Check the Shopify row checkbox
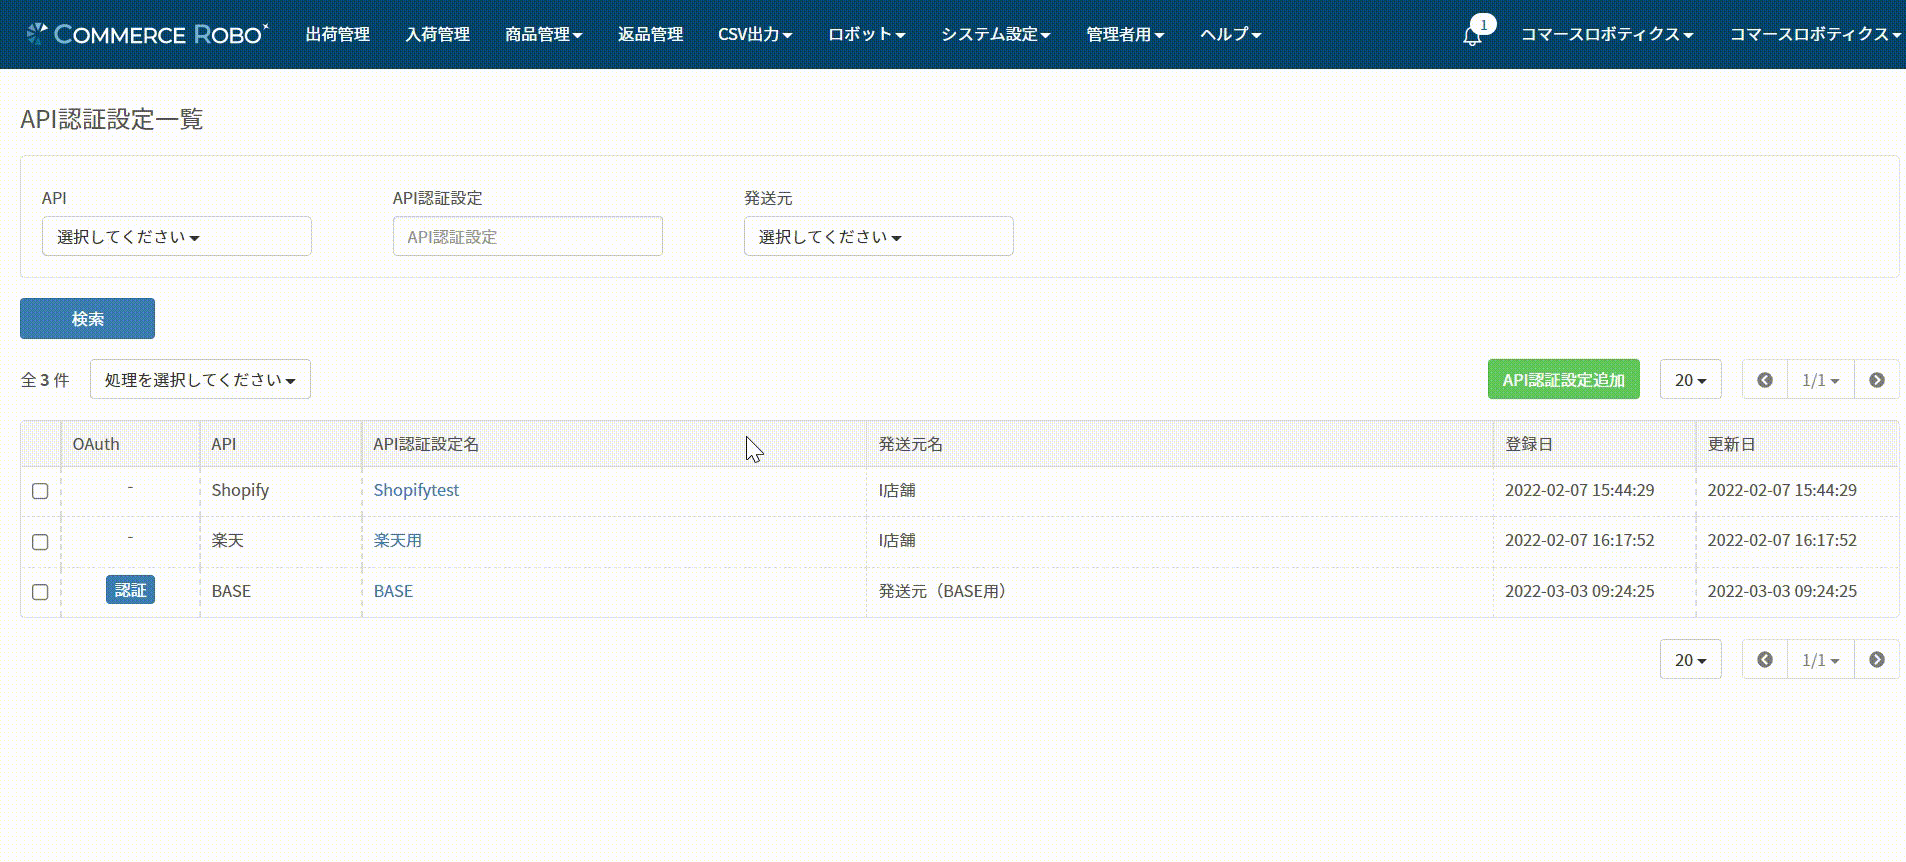This screenshot has height=862, width=1906. pyautogui.click(x=40, y=491)
